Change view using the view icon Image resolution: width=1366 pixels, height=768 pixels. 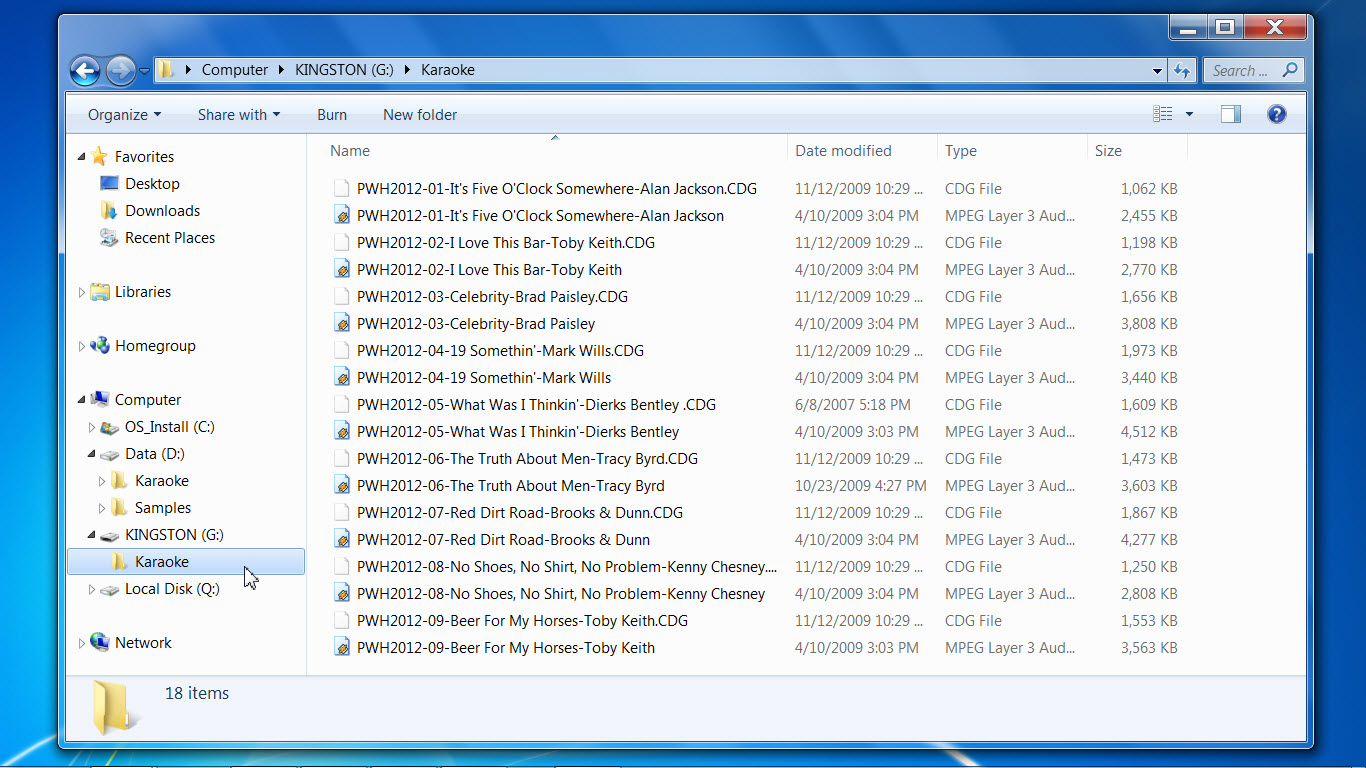click(1162, 114)
